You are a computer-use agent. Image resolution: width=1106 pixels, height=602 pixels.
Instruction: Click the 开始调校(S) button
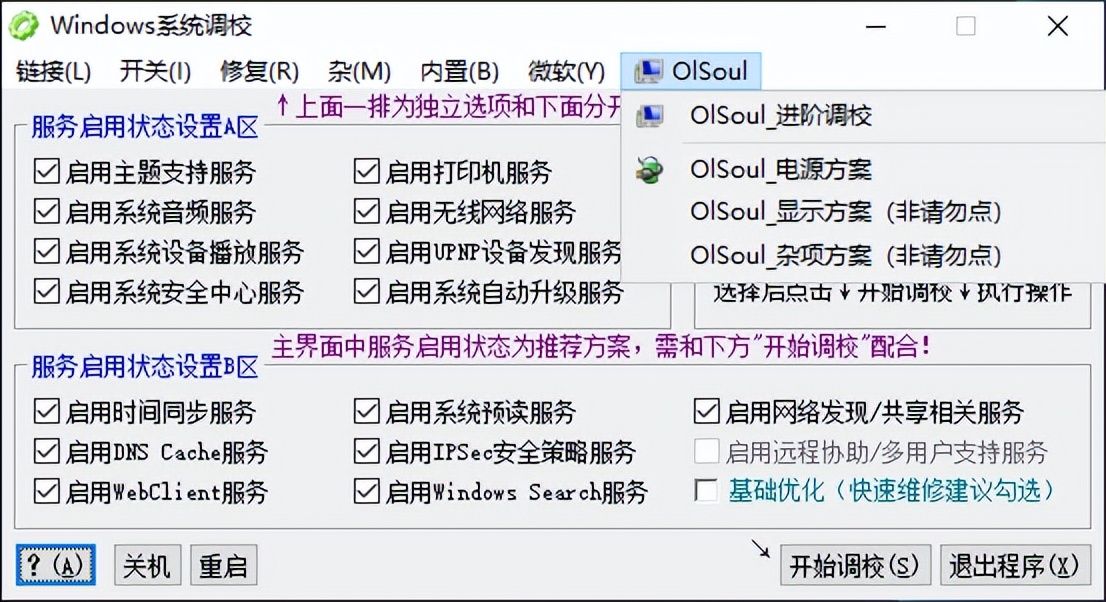point(853,564)
